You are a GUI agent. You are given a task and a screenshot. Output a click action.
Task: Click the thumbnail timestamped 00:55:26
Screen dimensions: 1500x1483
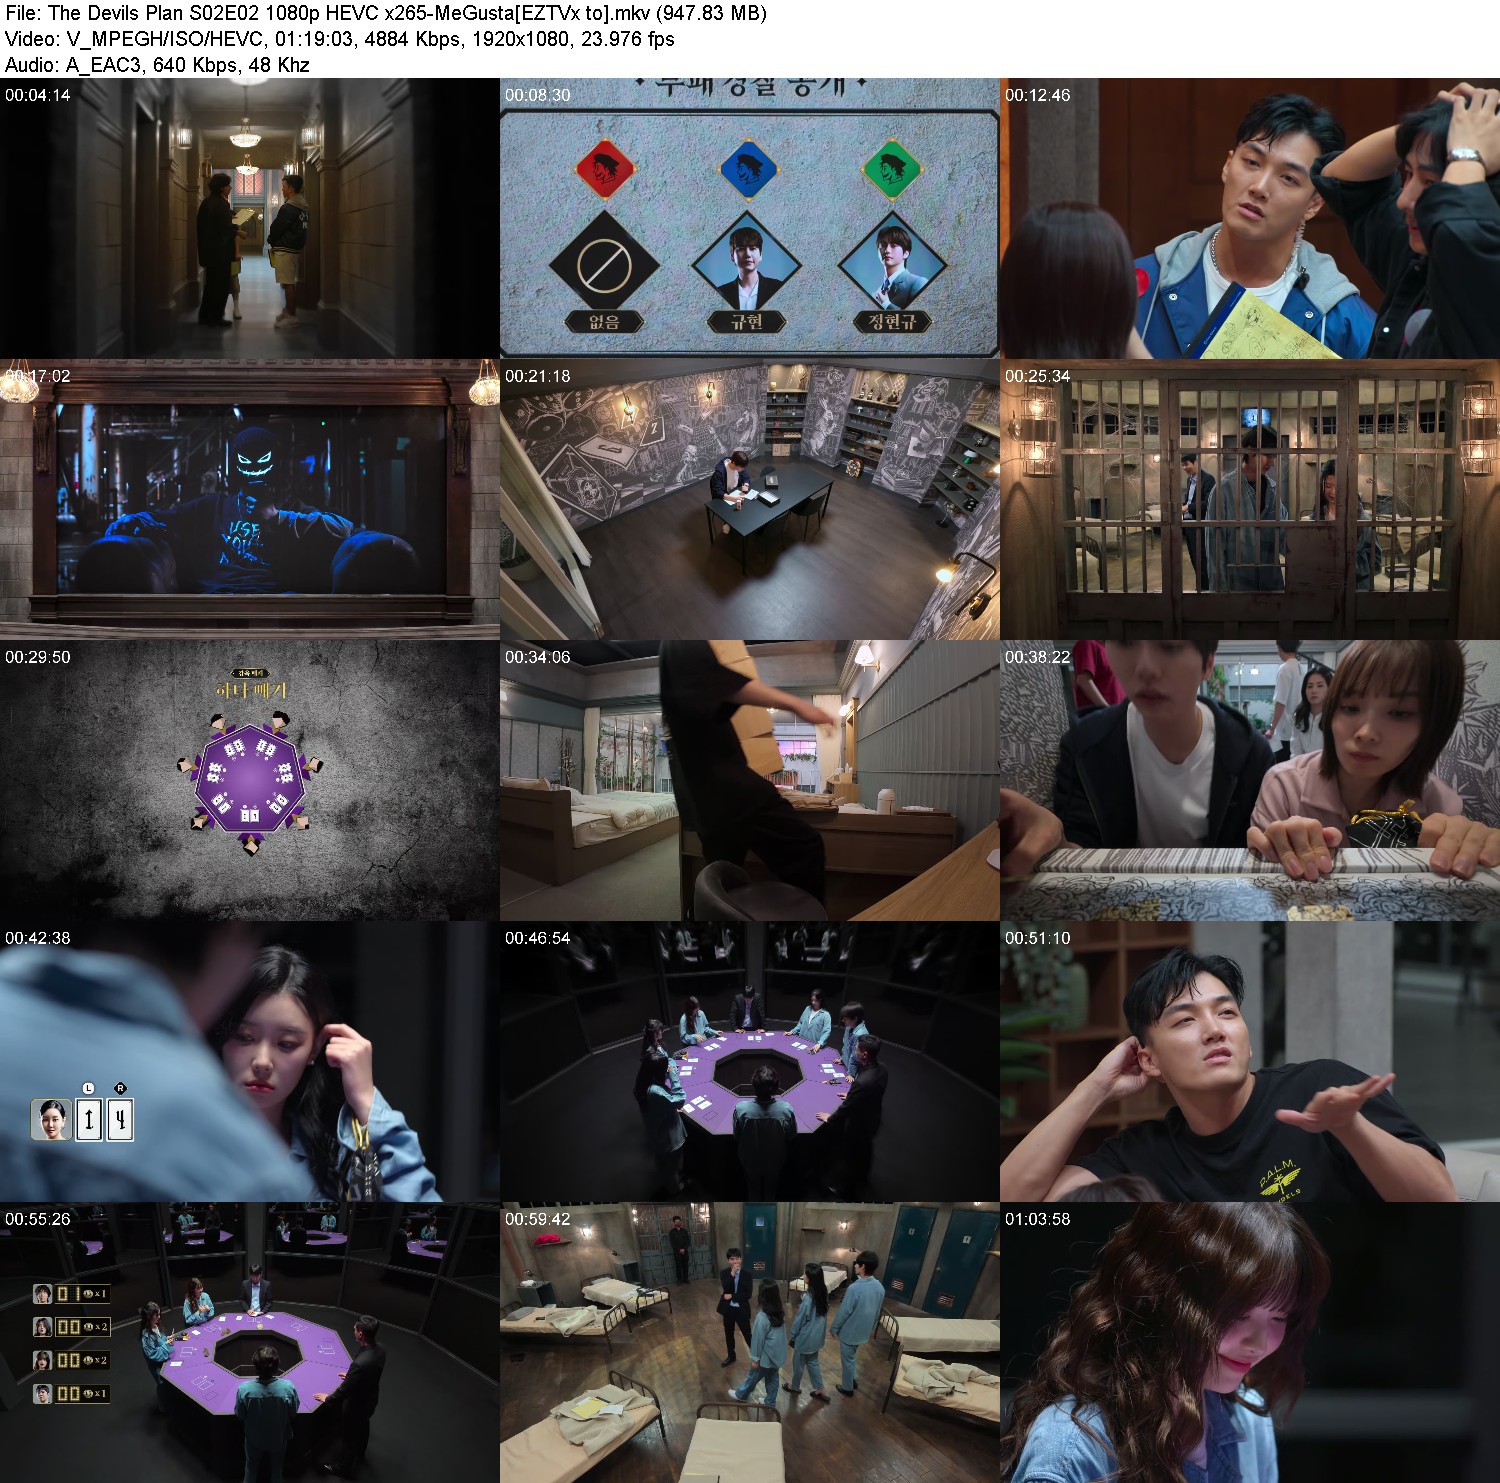250,1342
